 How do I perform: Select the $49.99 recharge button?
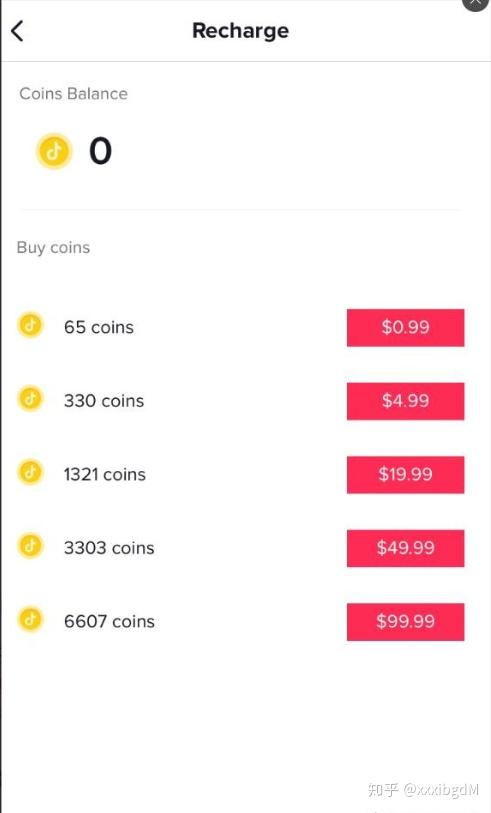[405, 549]
